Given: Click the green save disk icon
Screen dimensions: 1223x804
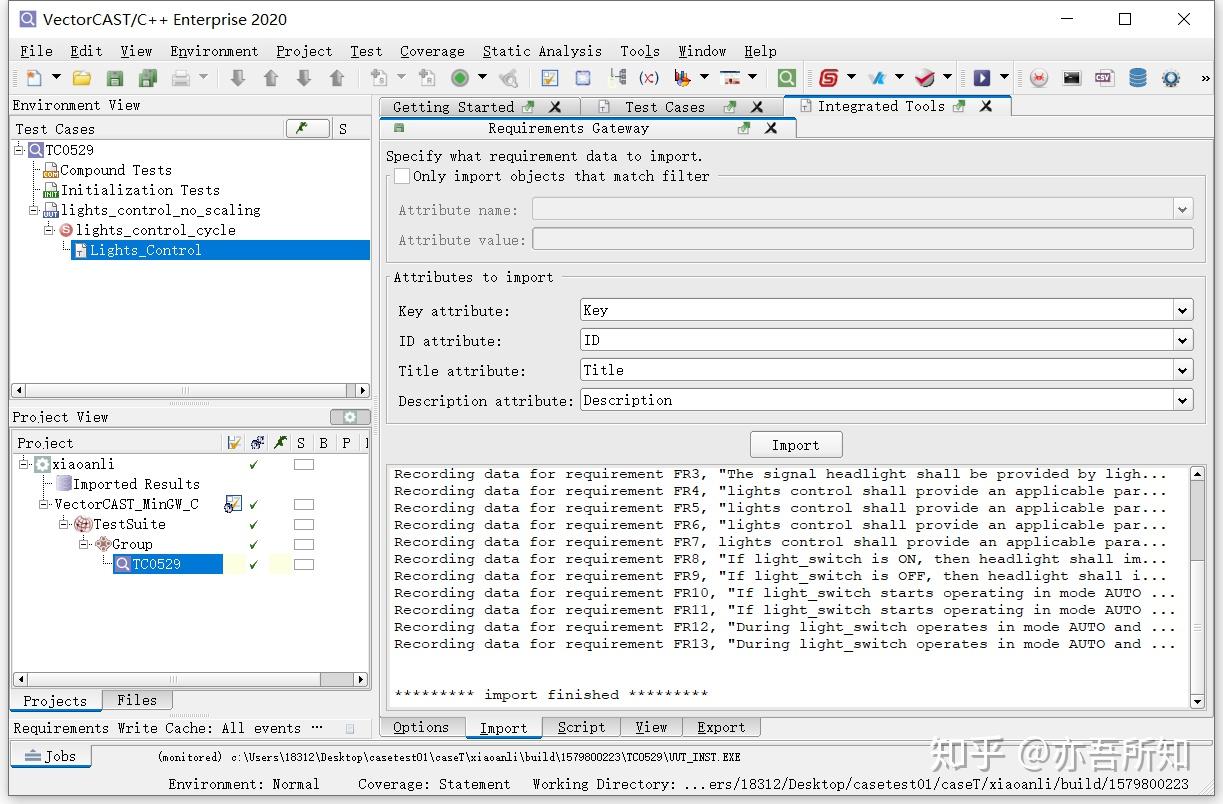Looking at the screenshot, I should [x=115, y=78].
